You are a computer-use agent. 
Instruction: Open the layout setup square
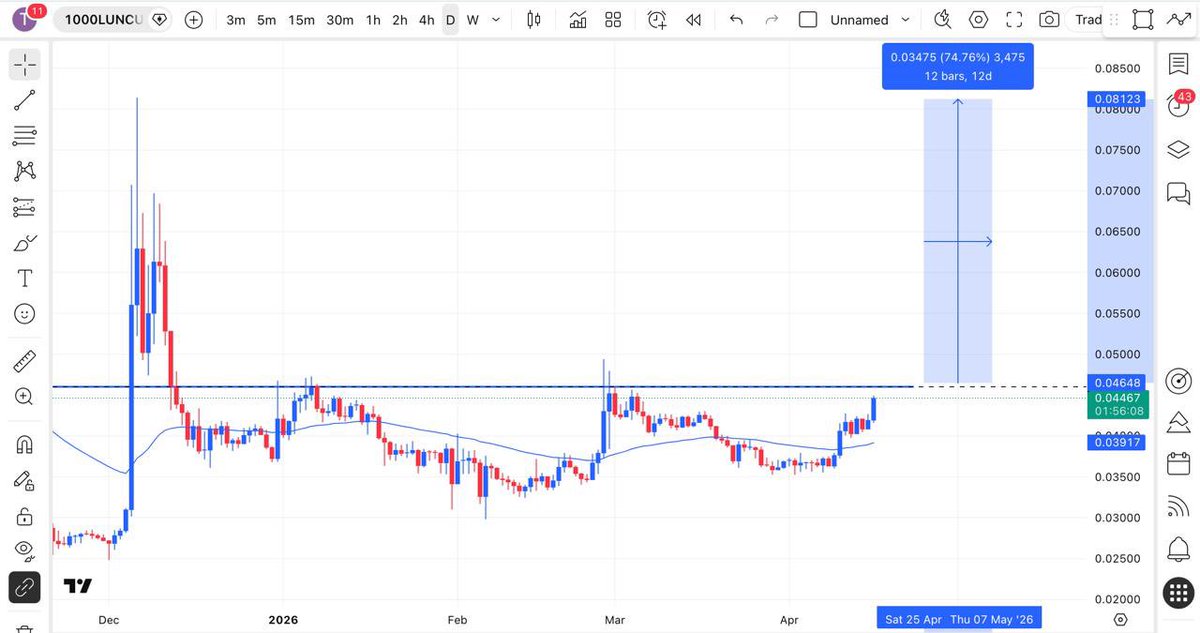tap(808, 19)
